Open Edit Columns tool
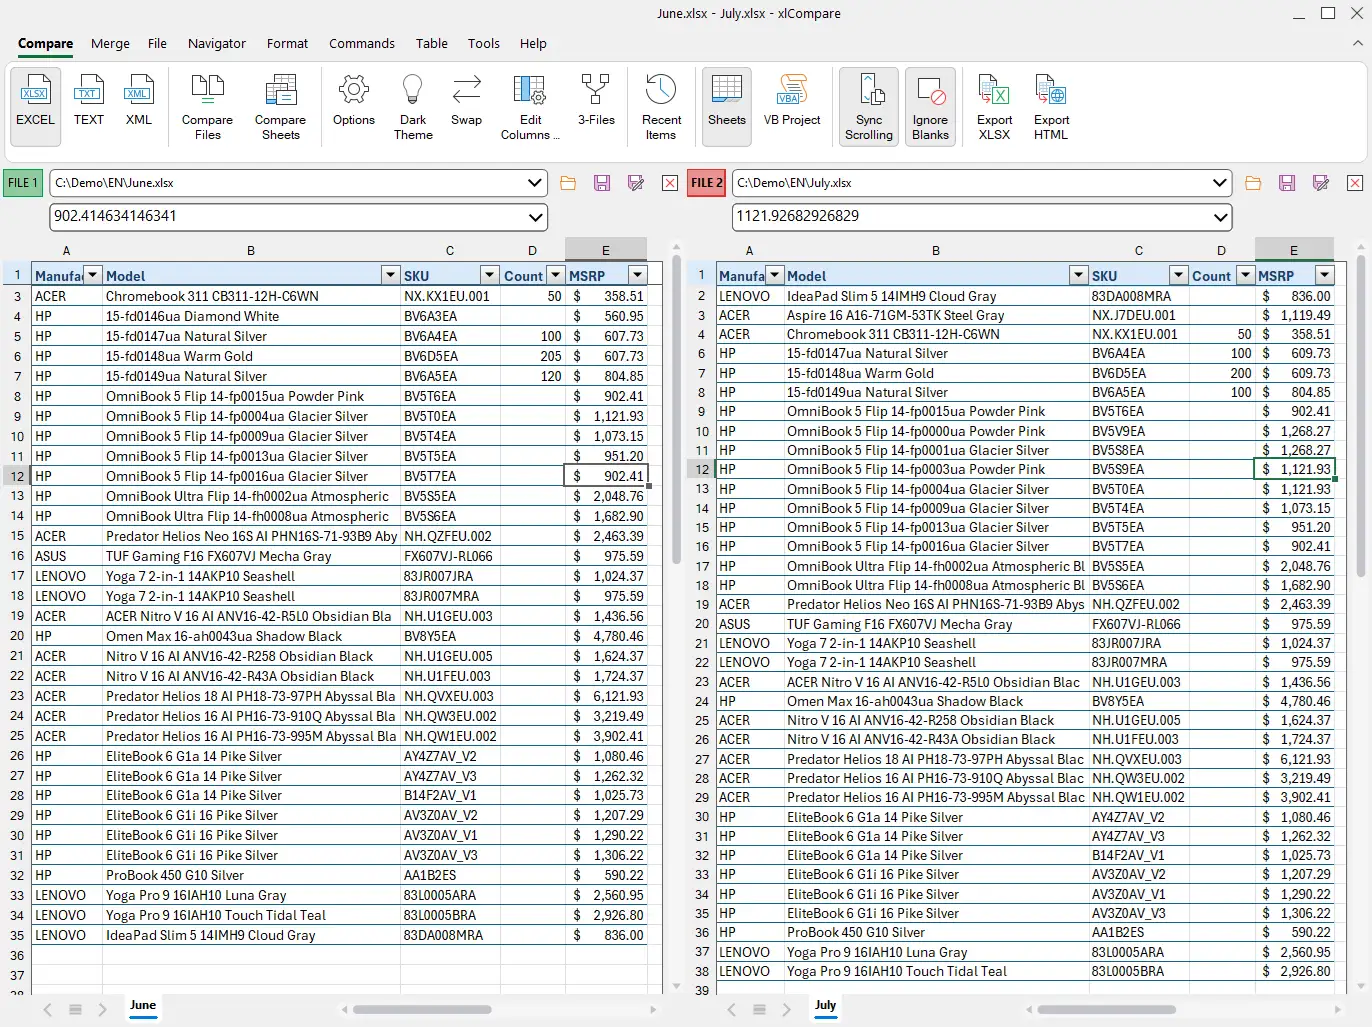 530,107
